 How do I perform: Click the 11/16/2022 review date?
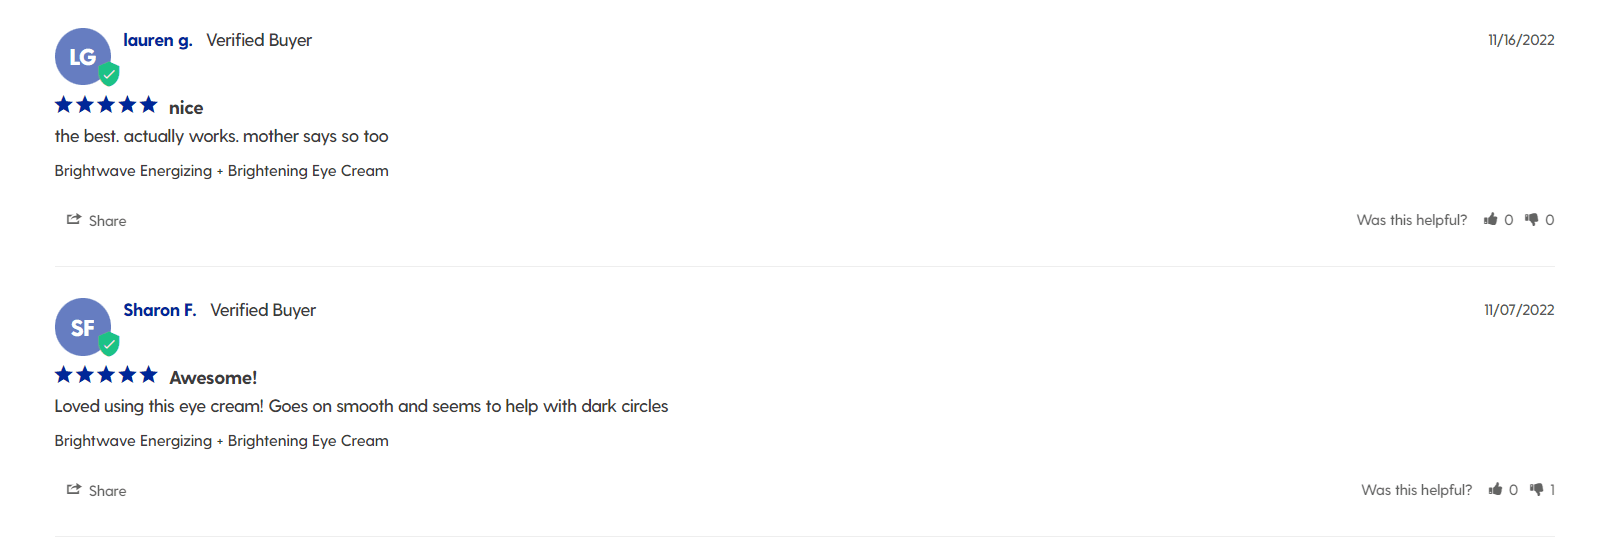coord(1520,40)
